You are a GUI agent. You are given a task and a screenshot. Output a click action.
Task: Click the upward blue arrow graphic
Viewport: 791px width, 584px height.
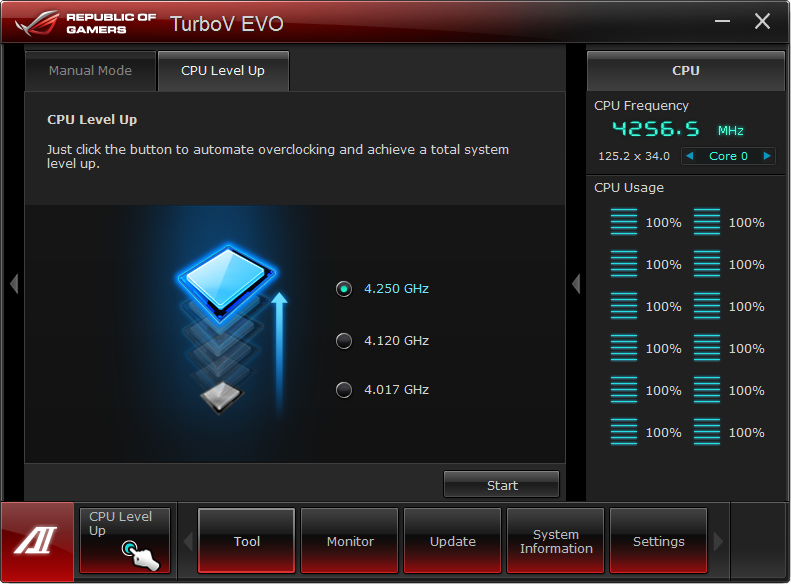[279, 354]
